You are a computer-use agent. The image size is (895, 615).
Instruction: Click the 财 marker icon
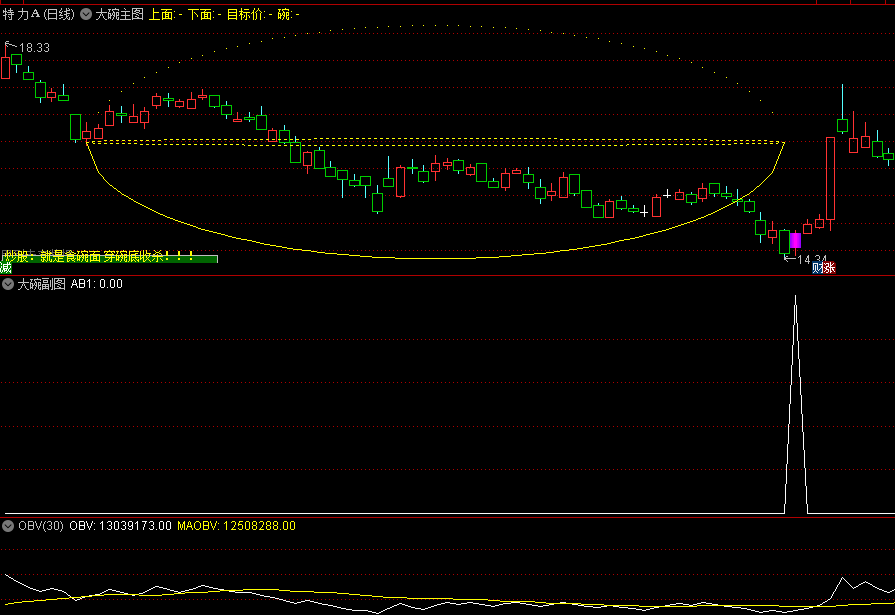click(x=818, y=268)
